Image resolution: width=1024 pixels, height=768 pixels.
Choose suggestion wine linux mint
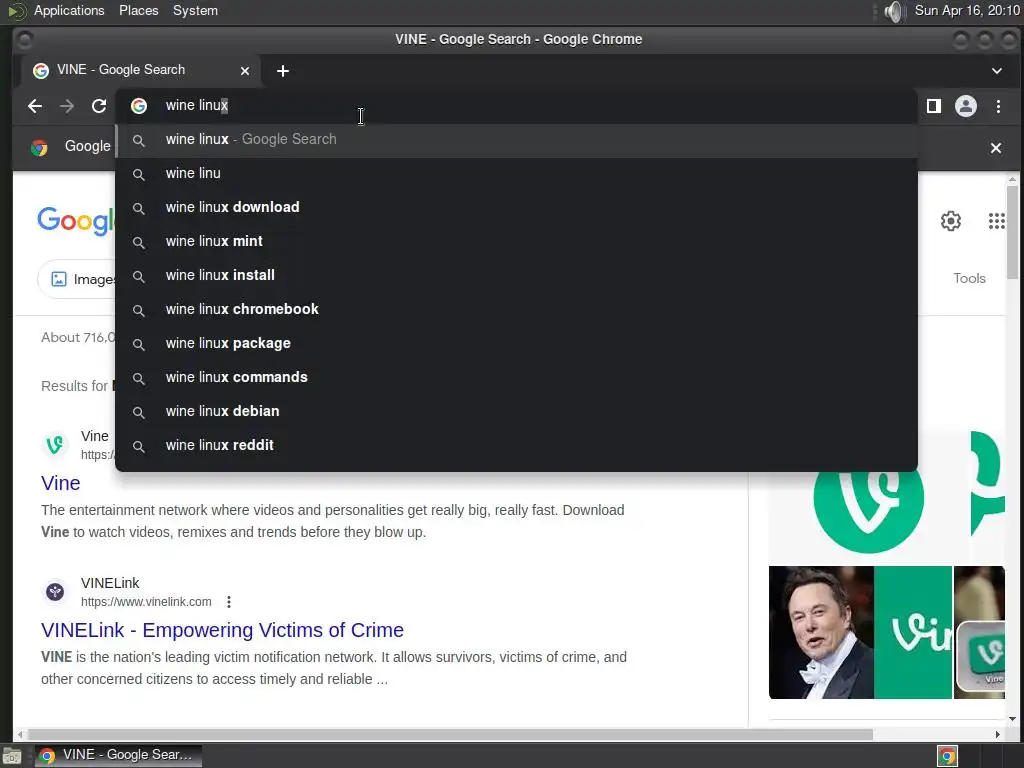(x=516, y=242)
